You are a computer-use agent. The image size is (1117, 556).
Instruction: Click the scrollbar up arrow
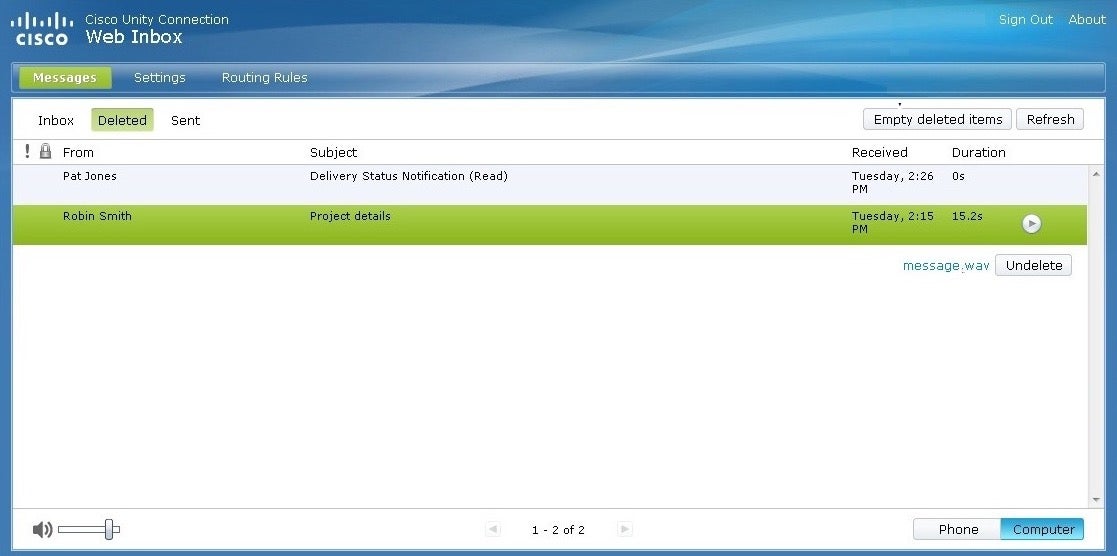pyautogui.click(x=1096, y=173)
